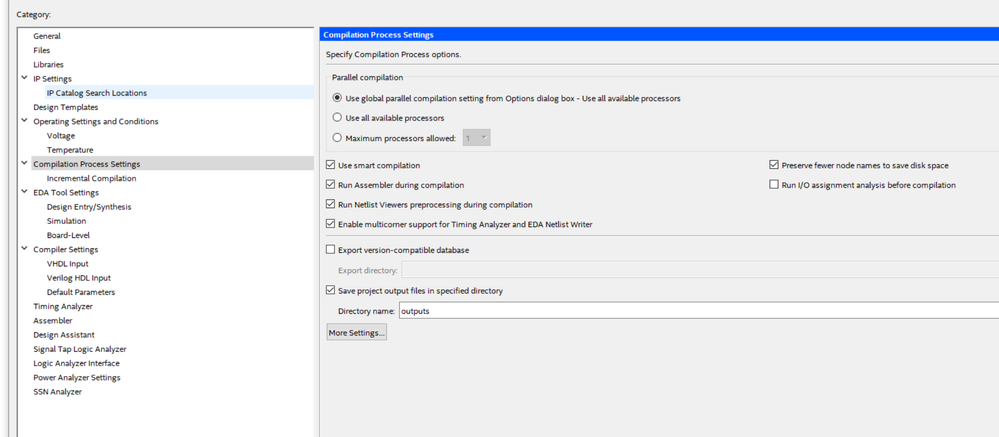The width and height of the screenshot is (999, 437).
Task: Click the More Settings button
Action: (x=356, y=332)
